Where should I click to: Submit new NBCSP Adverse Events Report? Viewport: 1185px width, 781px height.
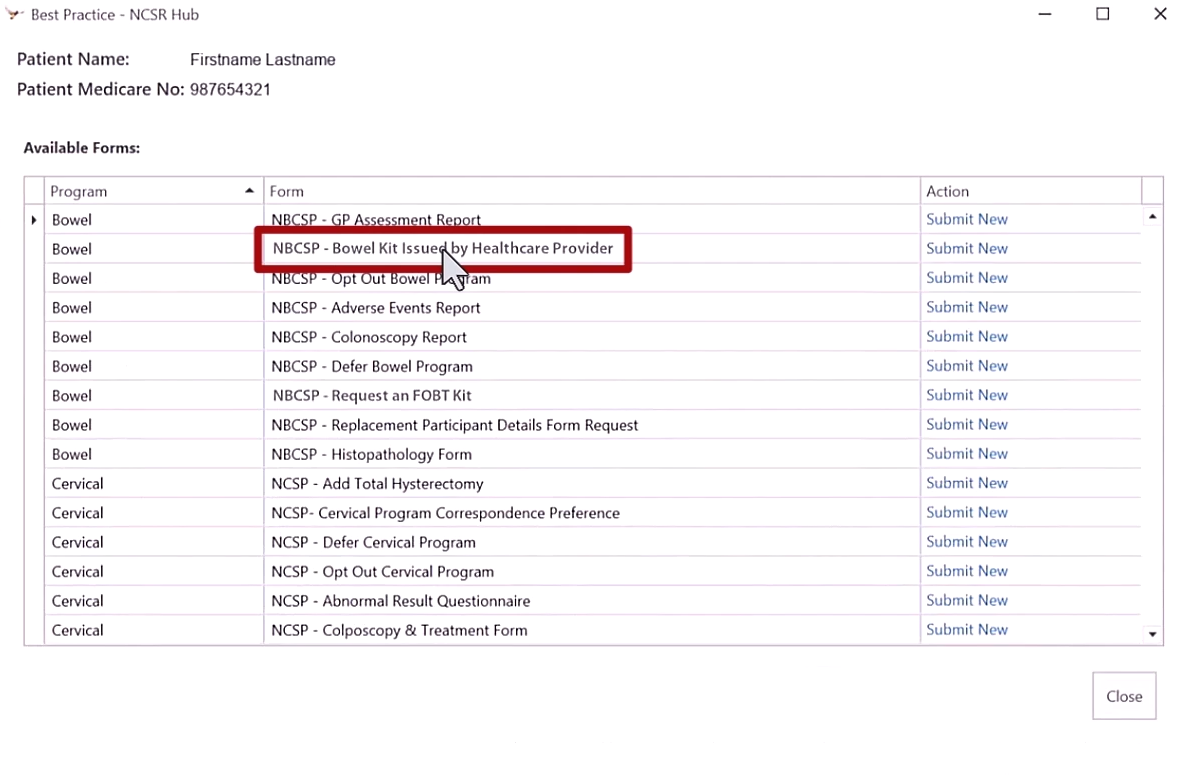click(967, 308)
